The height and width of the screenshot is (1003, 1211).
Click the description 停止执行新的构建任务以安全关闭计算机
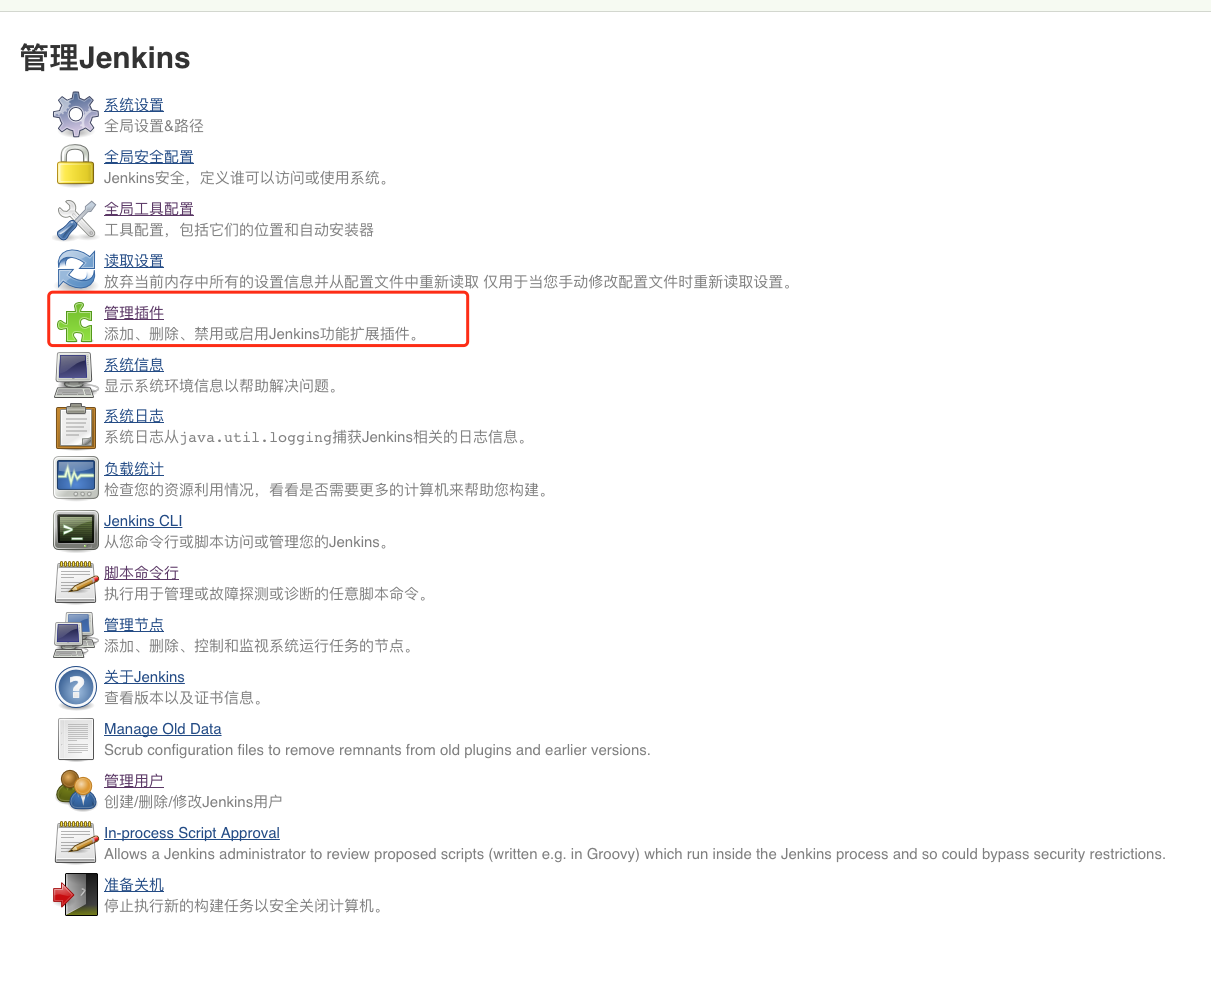246,906
